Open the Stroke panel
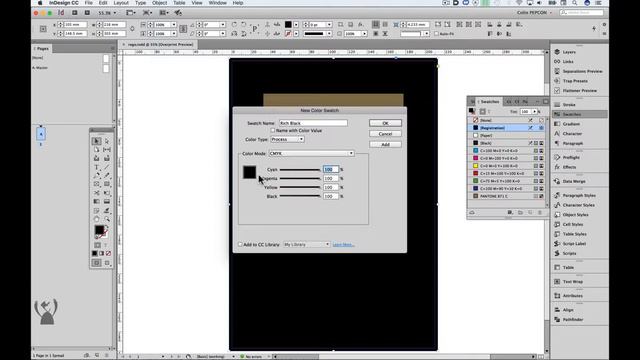The height and width of the screenshot is (360, 640). point(569,105)
